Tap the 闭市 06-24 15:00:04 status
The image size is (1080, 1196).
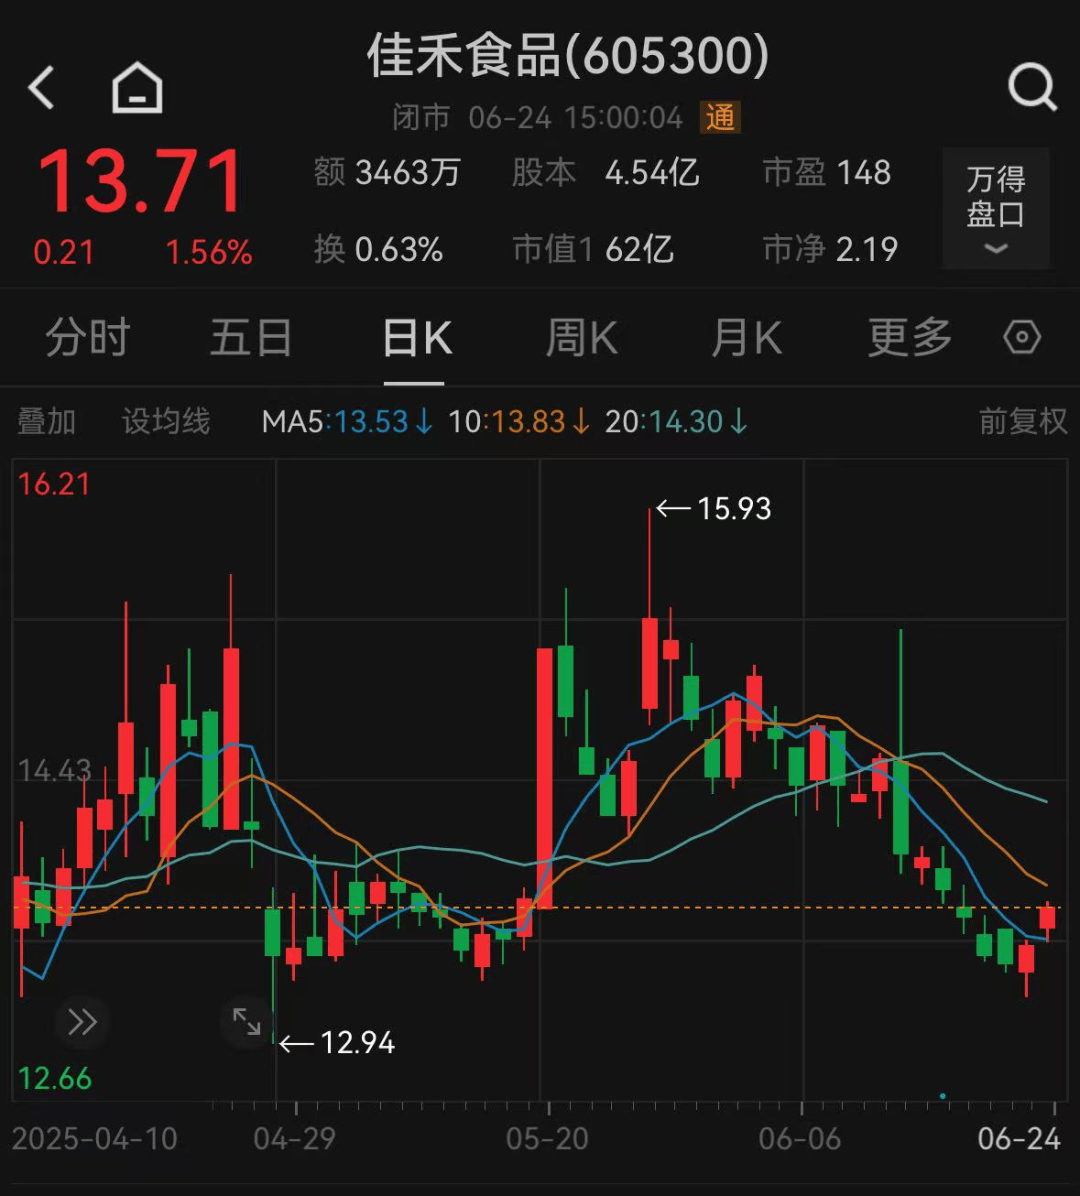coord(538,117)
